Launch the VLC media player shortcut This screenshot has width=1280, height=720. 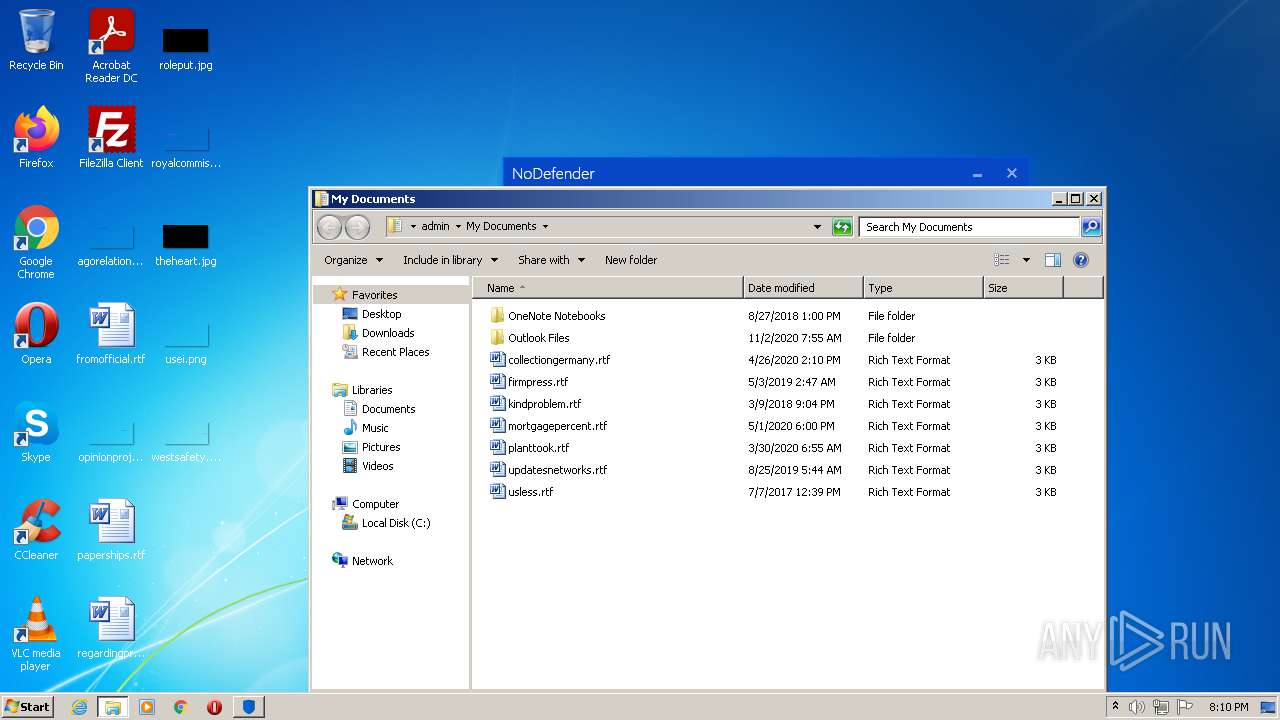coord(36,634)
